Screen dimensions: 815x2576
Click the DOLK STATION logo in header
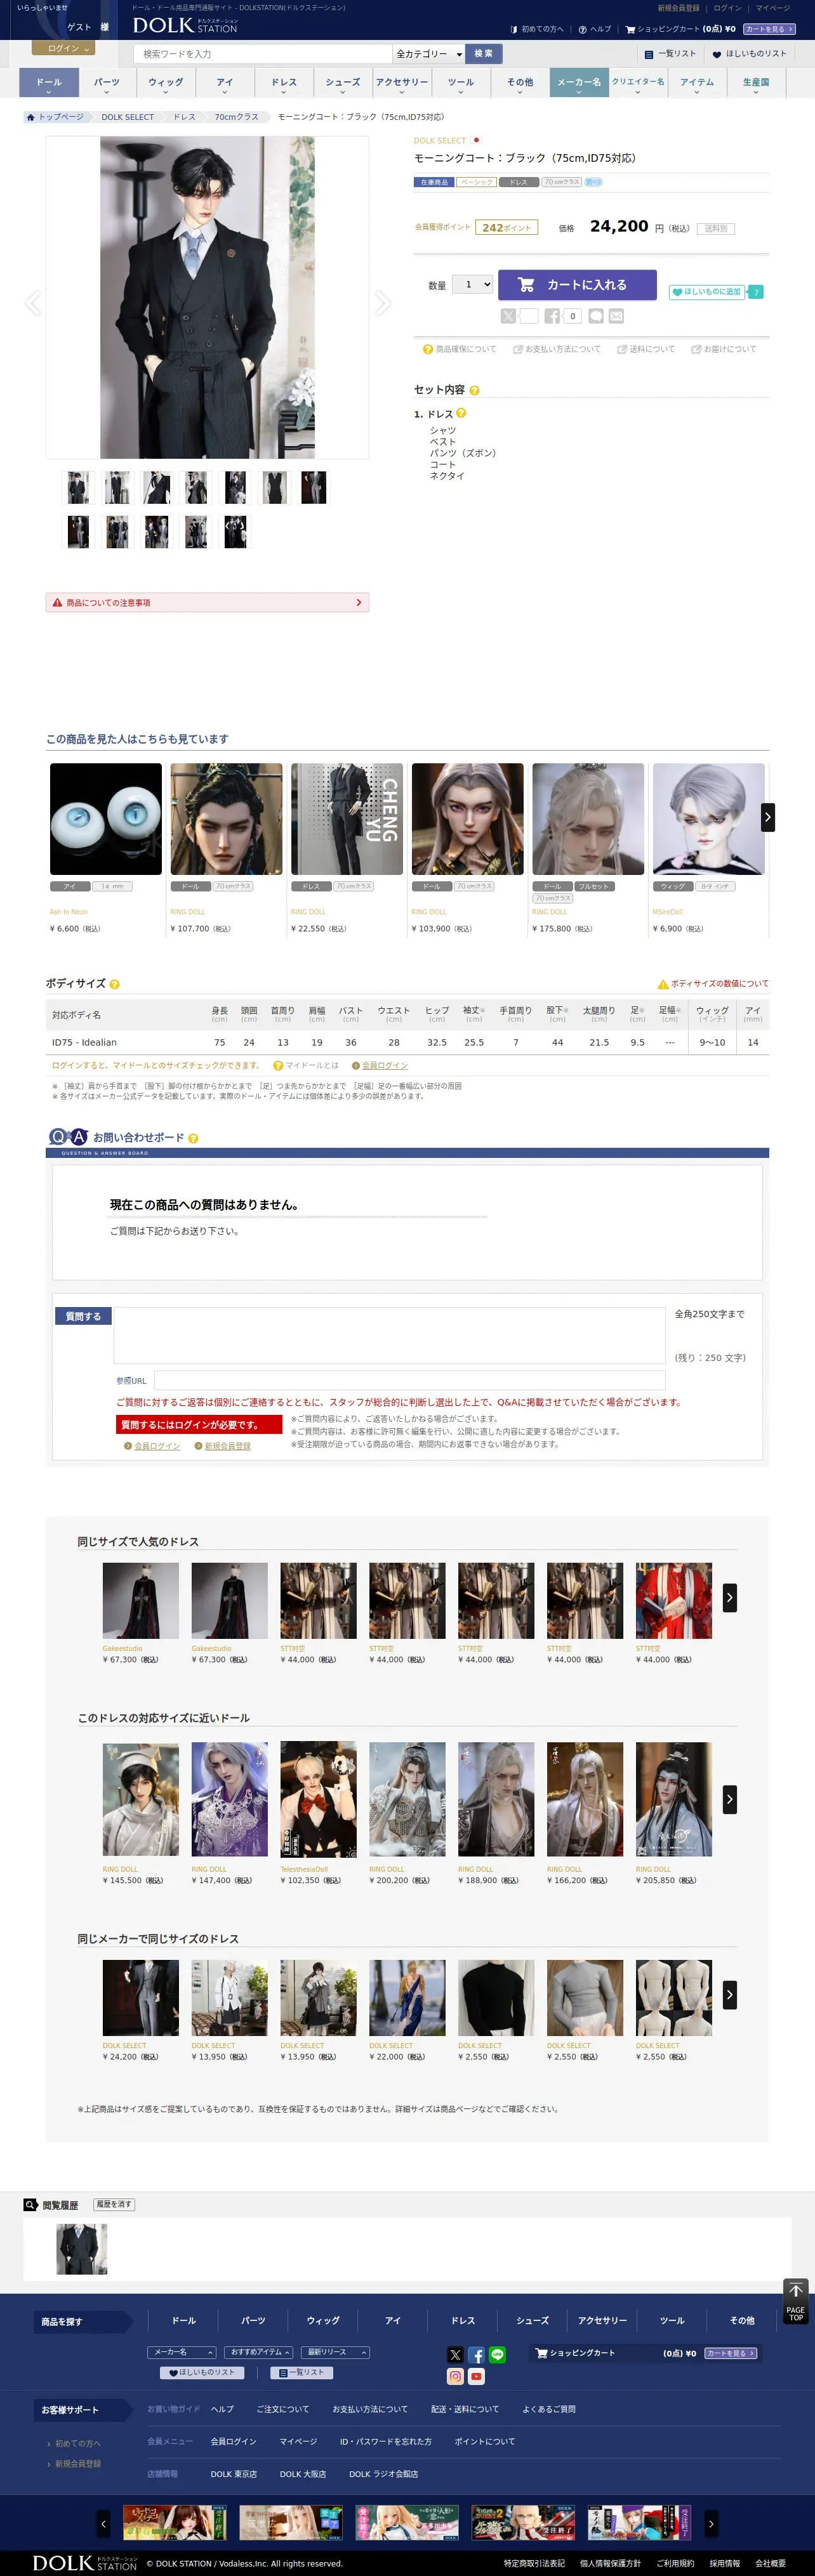point(185,25)
